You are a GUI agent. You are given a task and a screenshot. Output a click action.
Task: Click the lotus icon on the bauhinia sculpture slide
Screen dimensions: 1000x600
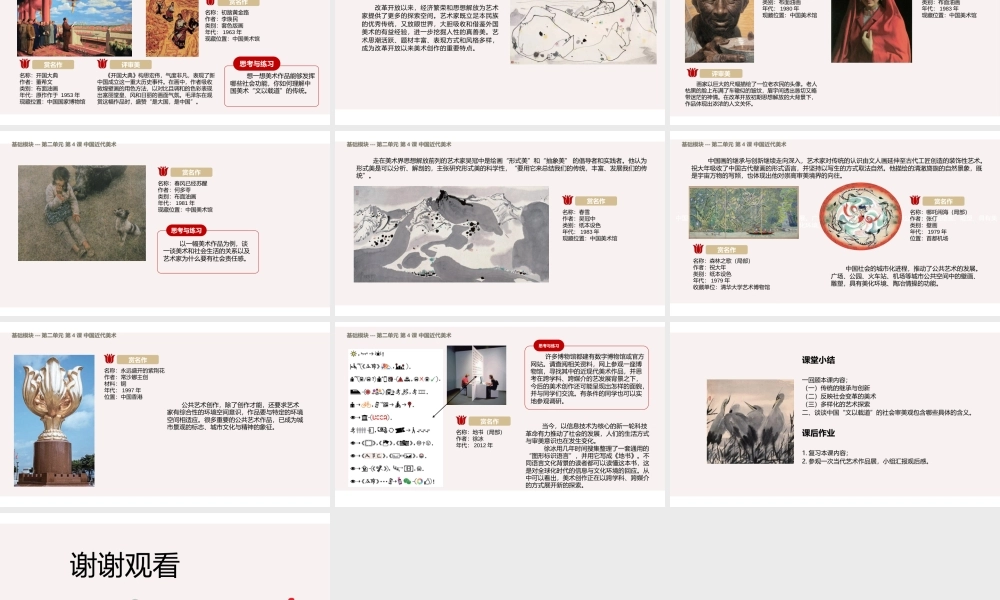[x=109, y=359]
